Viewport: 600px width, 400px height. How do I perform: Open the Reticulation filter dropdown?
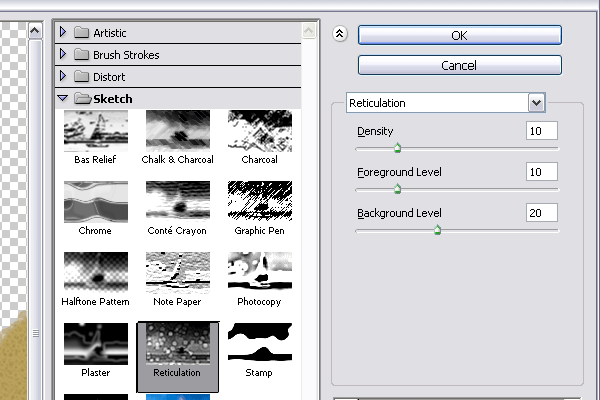(x=536, y=103)
